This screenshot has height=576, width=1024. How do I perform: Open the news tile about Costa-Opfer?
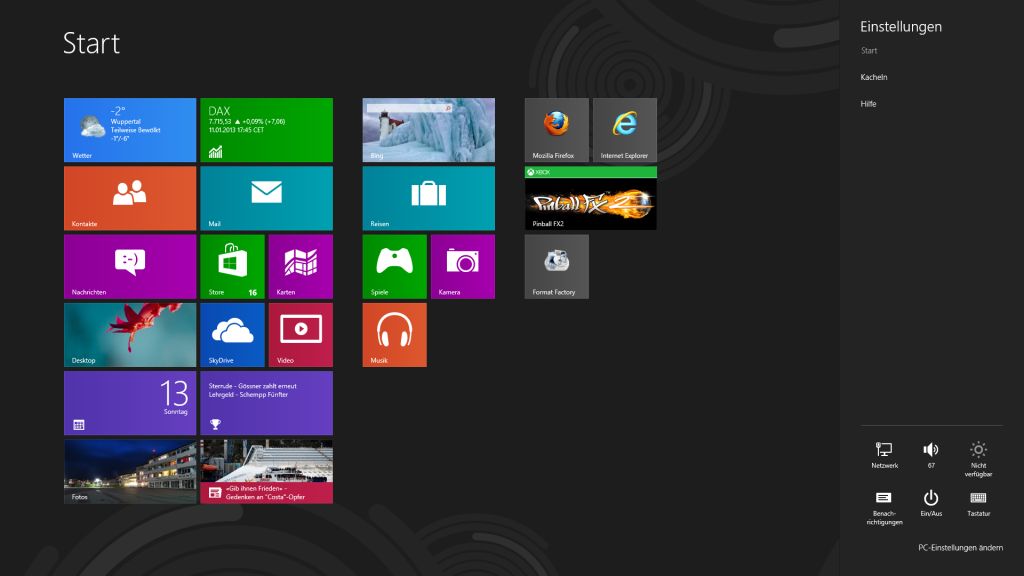tap(266, 471)
